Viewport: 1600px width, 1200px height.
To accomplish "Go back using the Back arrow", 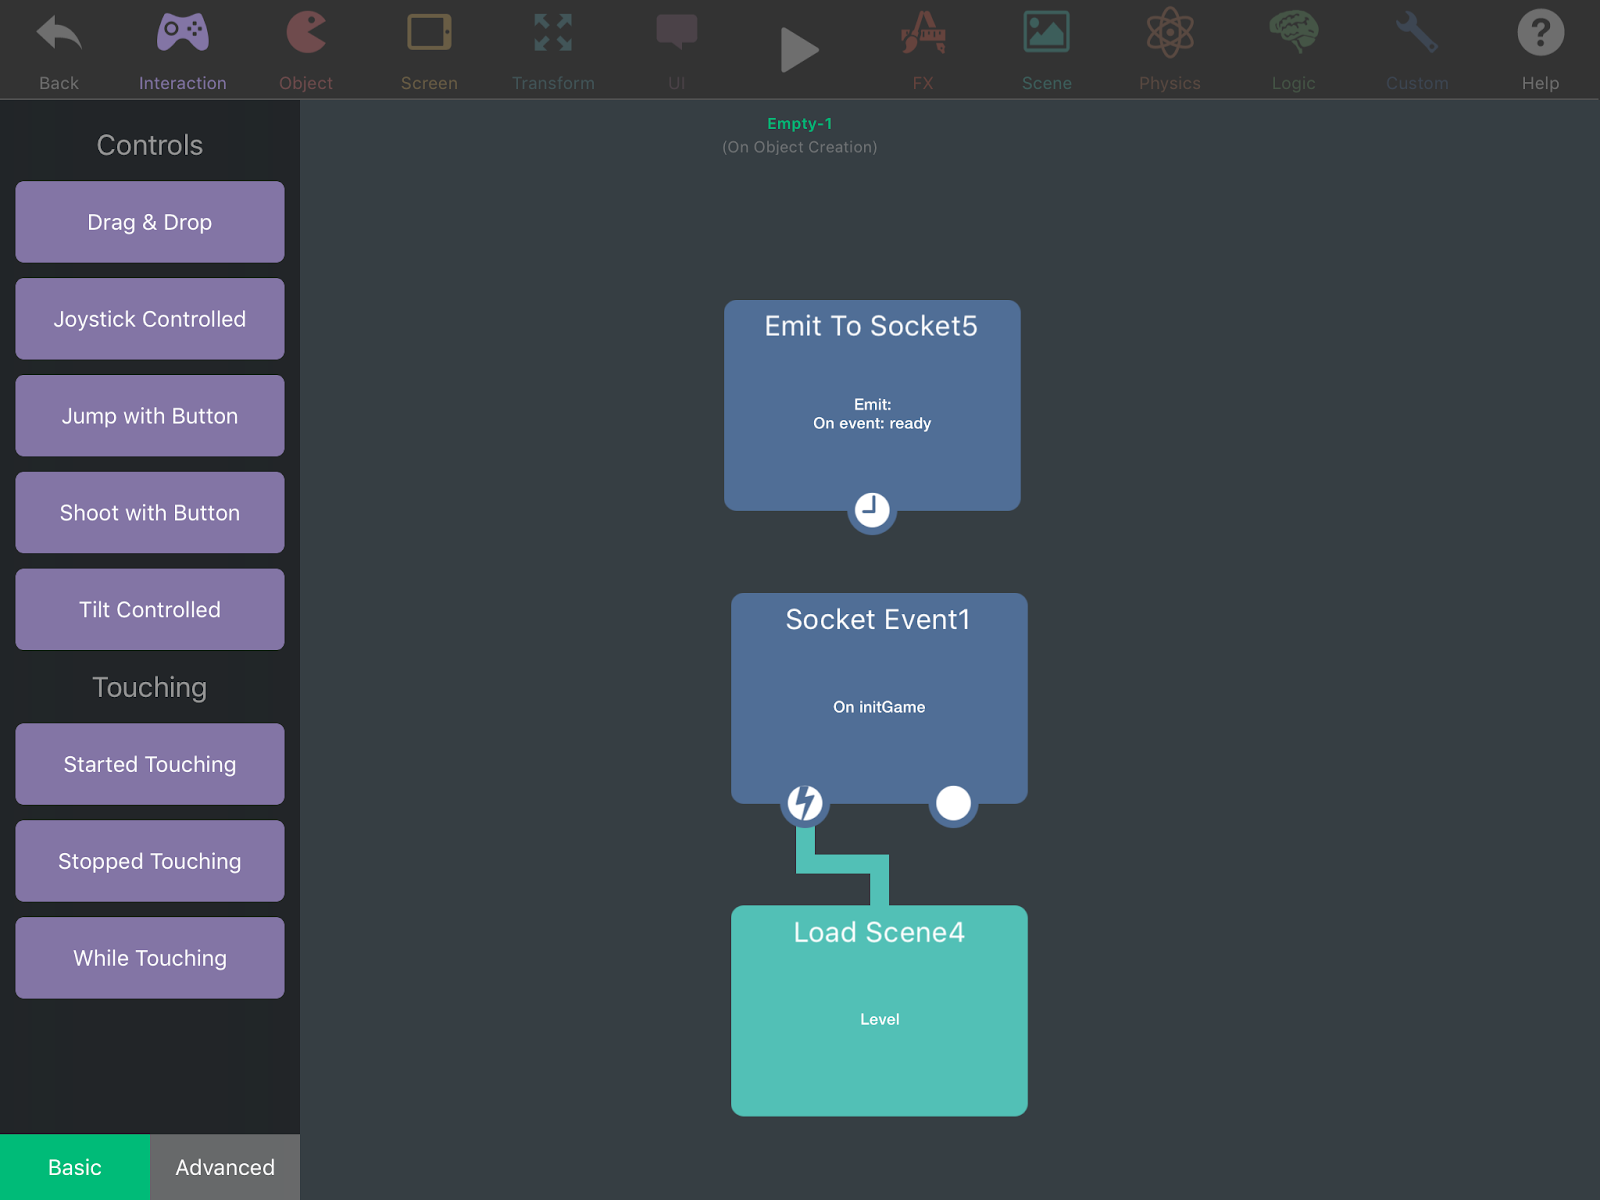I will point(59,50).
